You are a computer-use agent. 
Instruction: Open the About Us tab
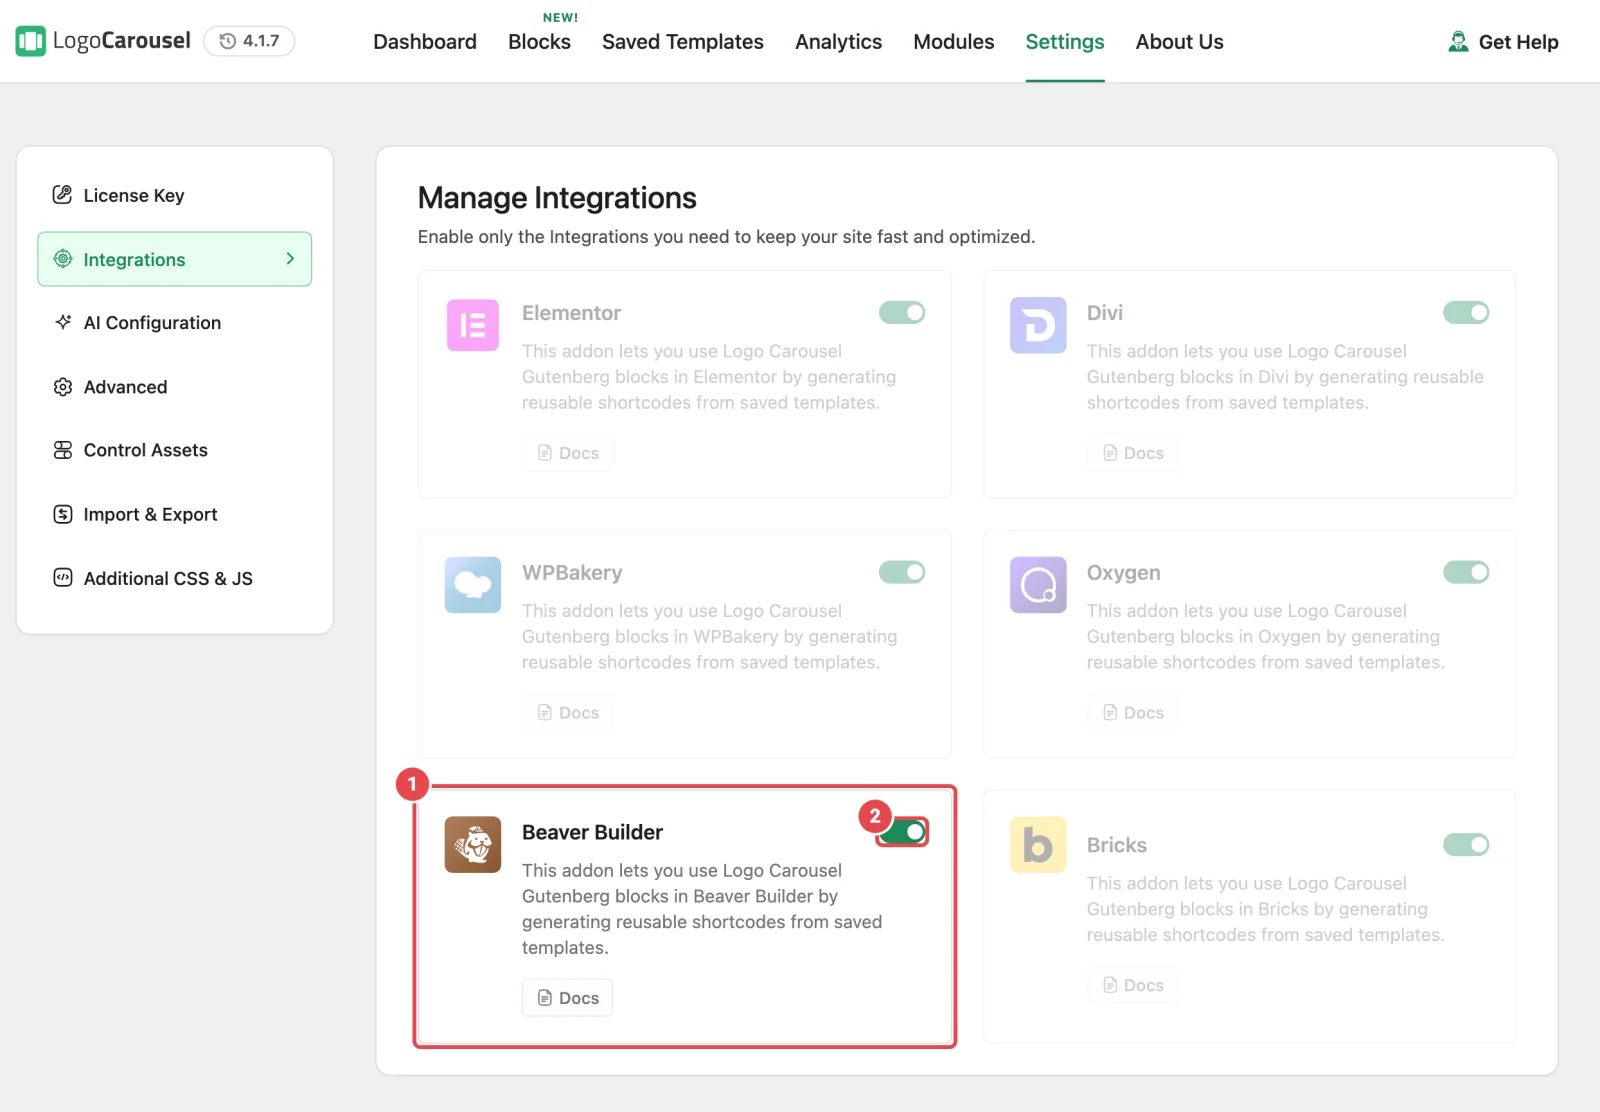1180,42
